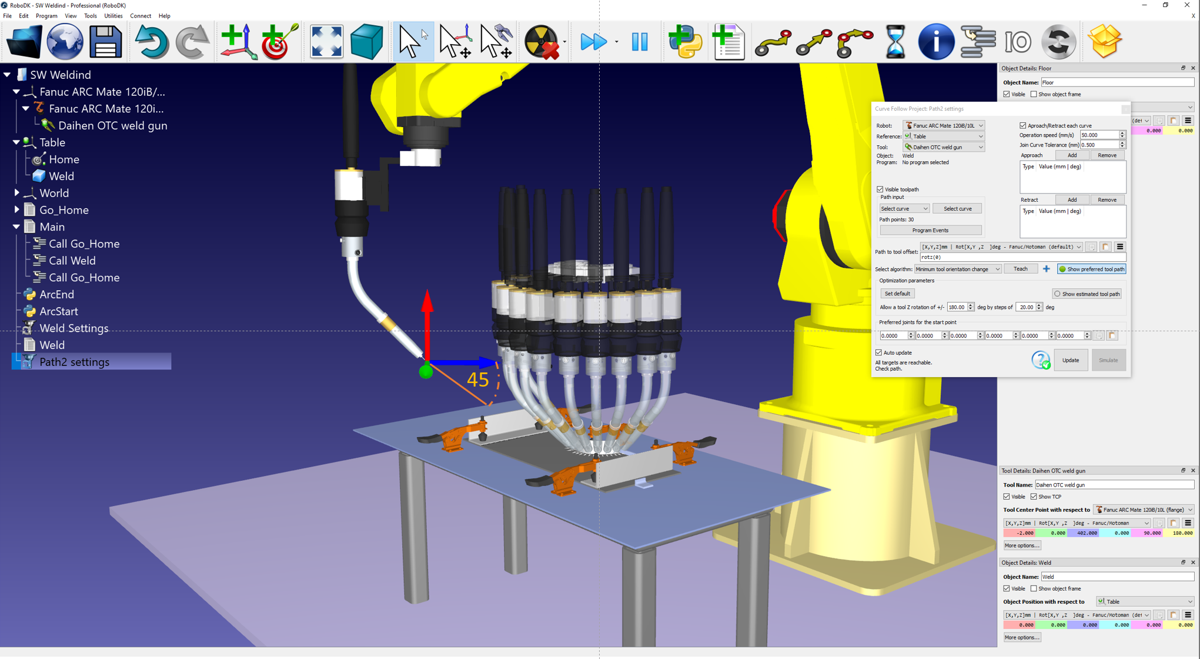This screenshot has height=659, width=1200.
Task: Open the Connect menu
Action: point(140,16)
